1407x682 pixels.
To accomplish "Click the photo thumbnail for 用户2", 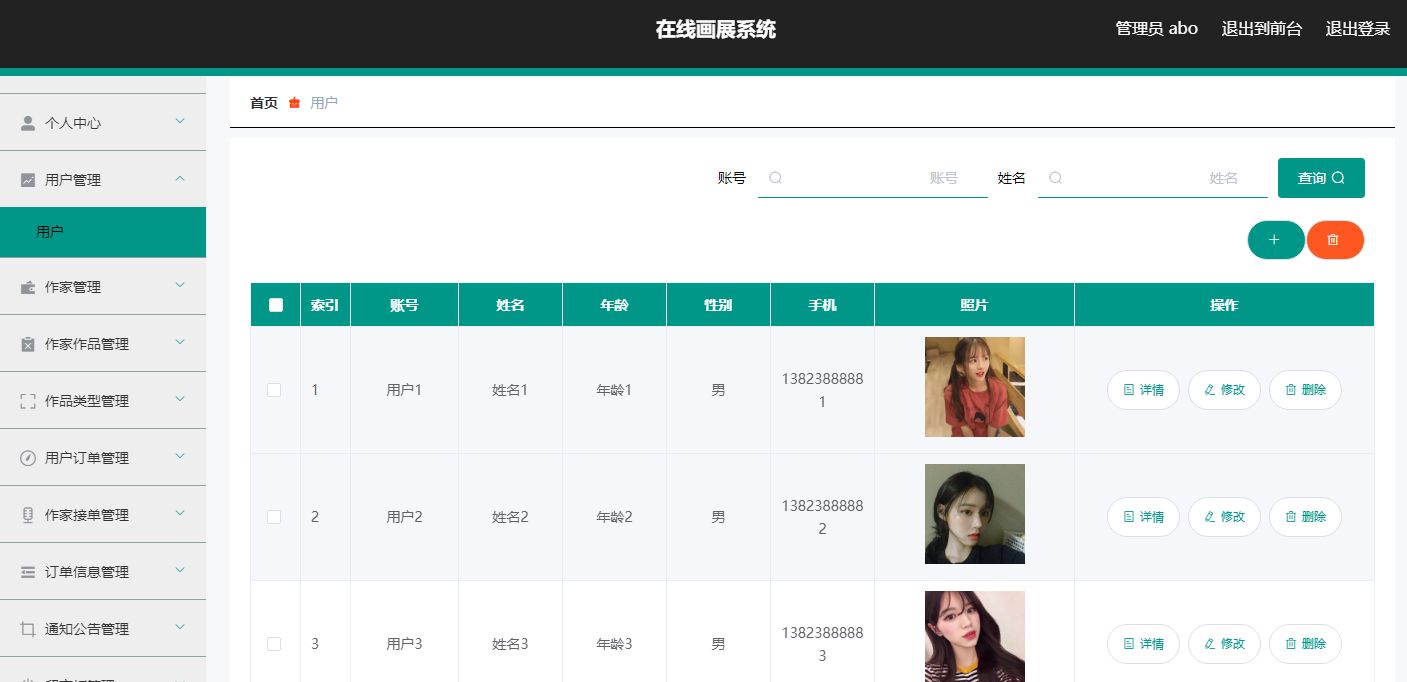I will (x=975, y=514).
